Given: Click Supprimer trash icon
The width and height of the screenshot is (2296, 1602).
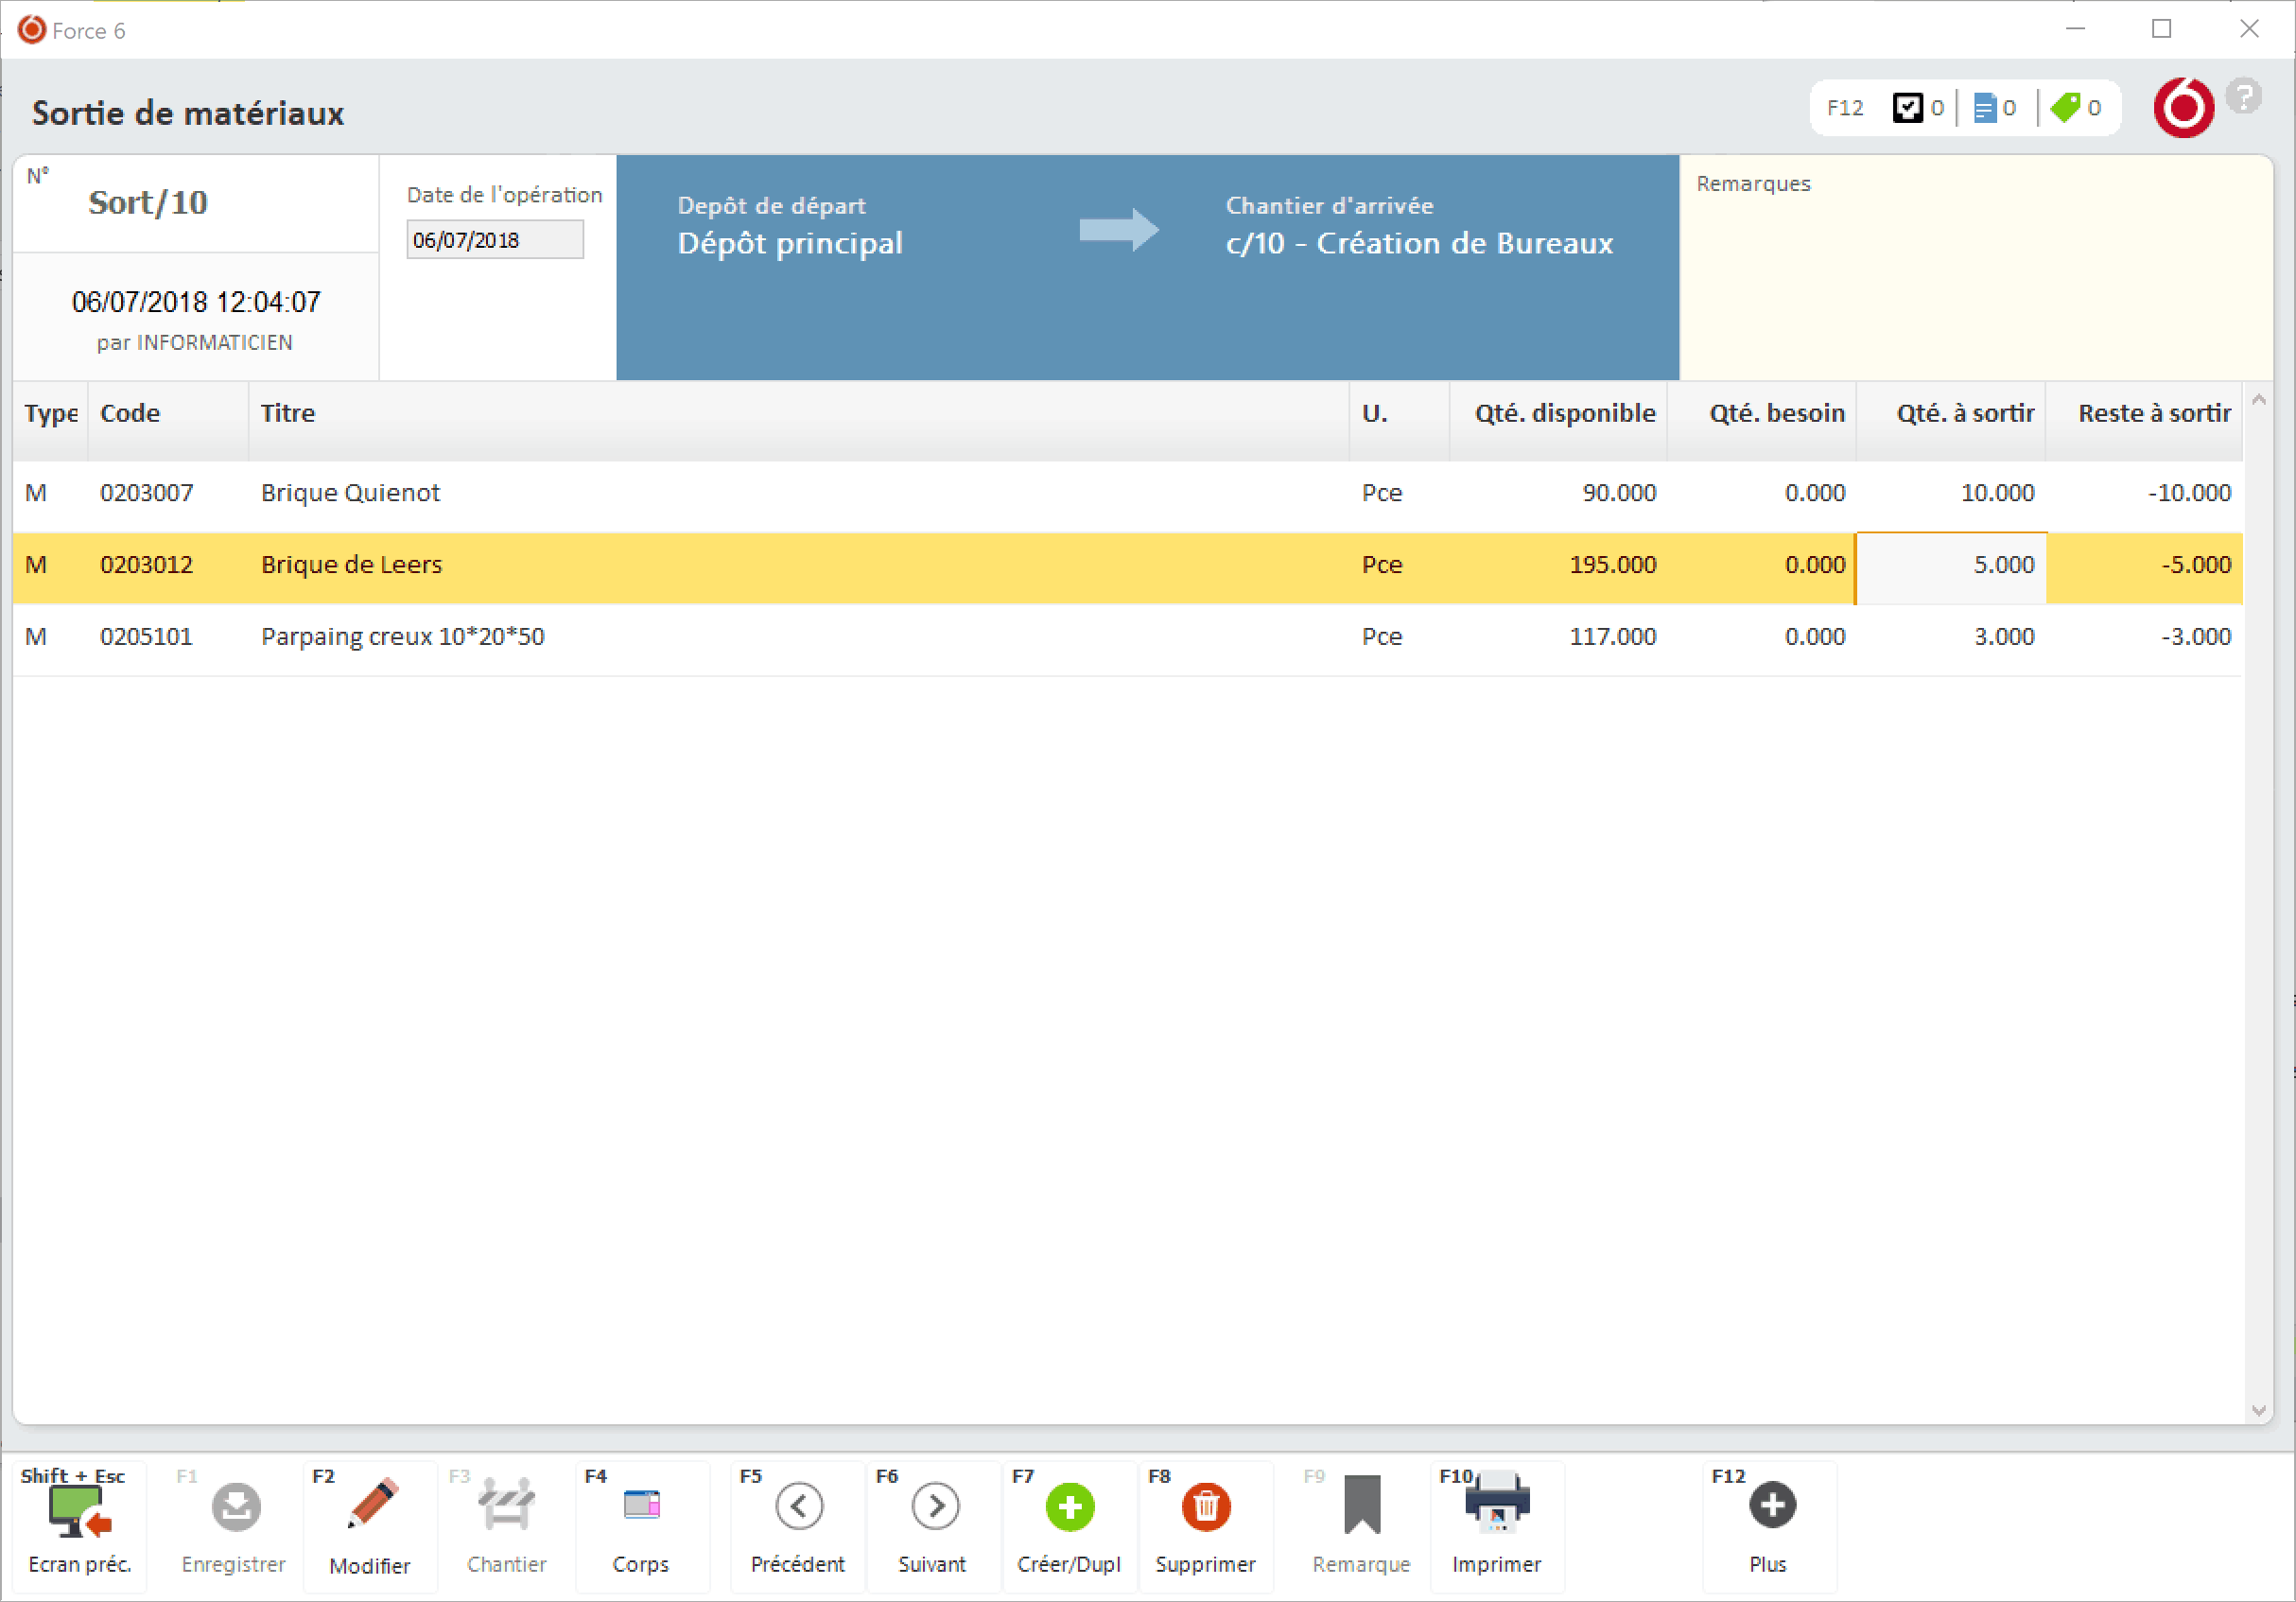Looking at the screenshot, I should [x=1206, y=1507].
